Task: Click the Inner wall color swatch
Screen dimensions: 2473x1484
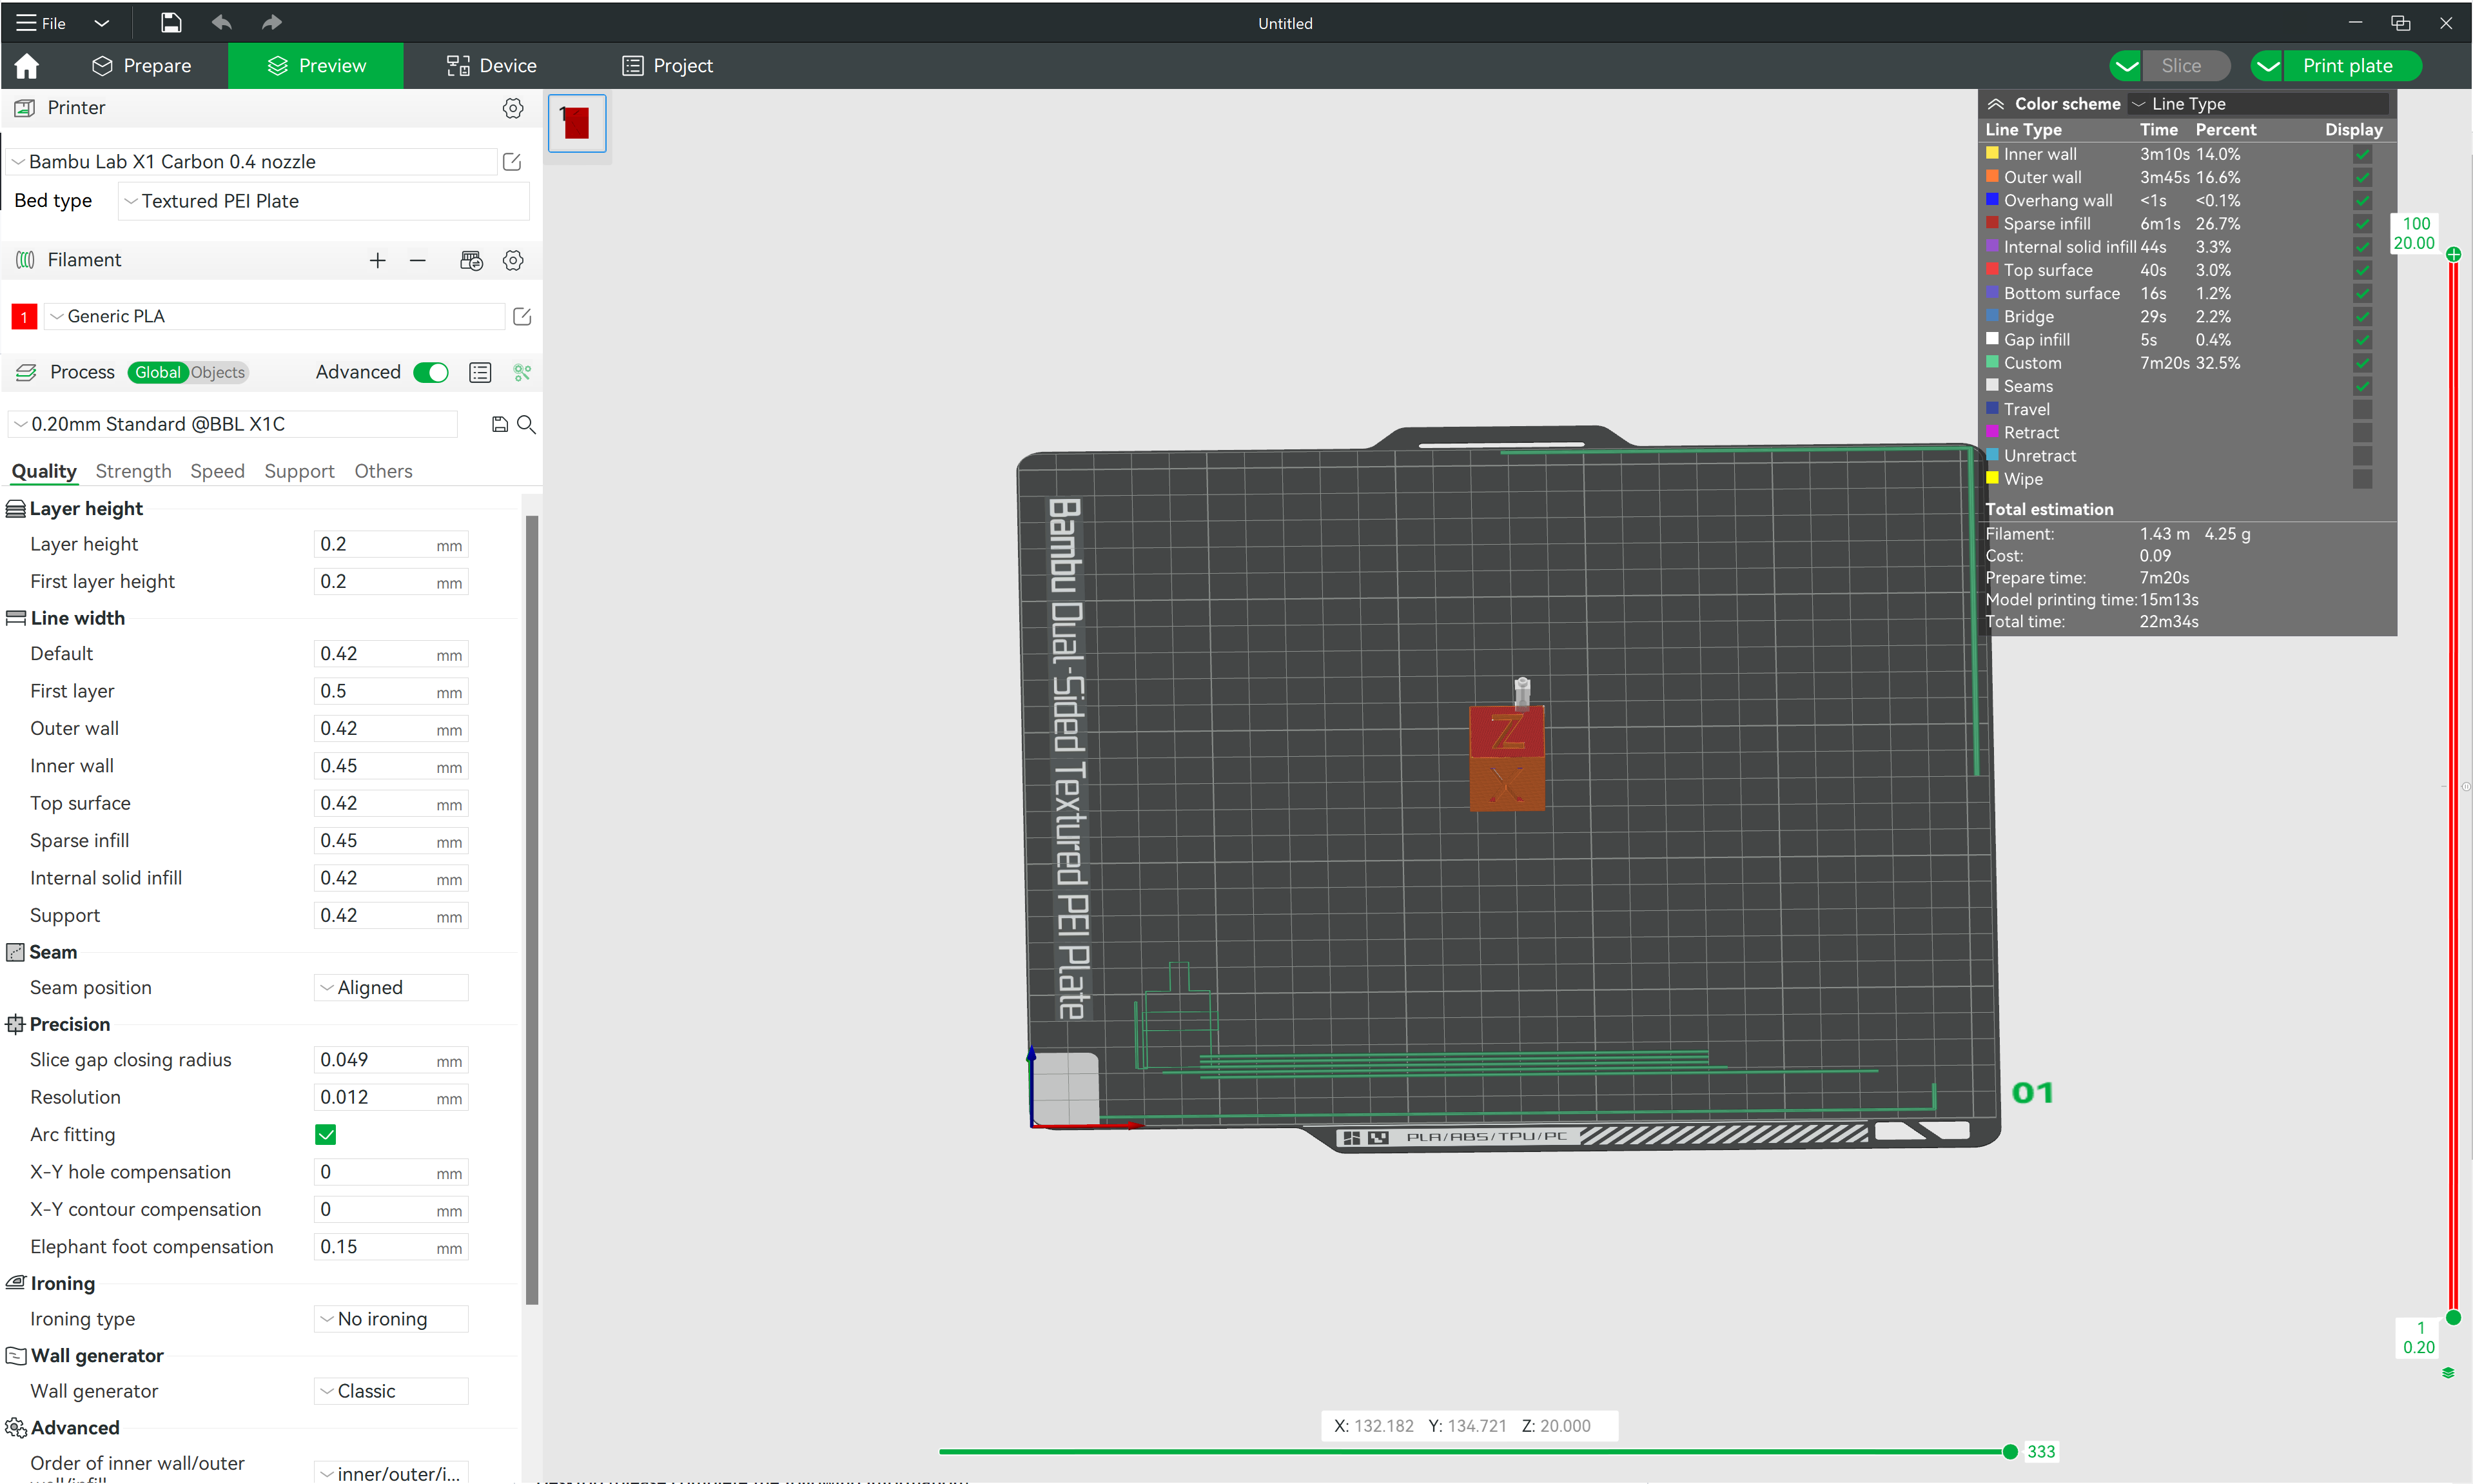Action: click(x=1992, y=154)
